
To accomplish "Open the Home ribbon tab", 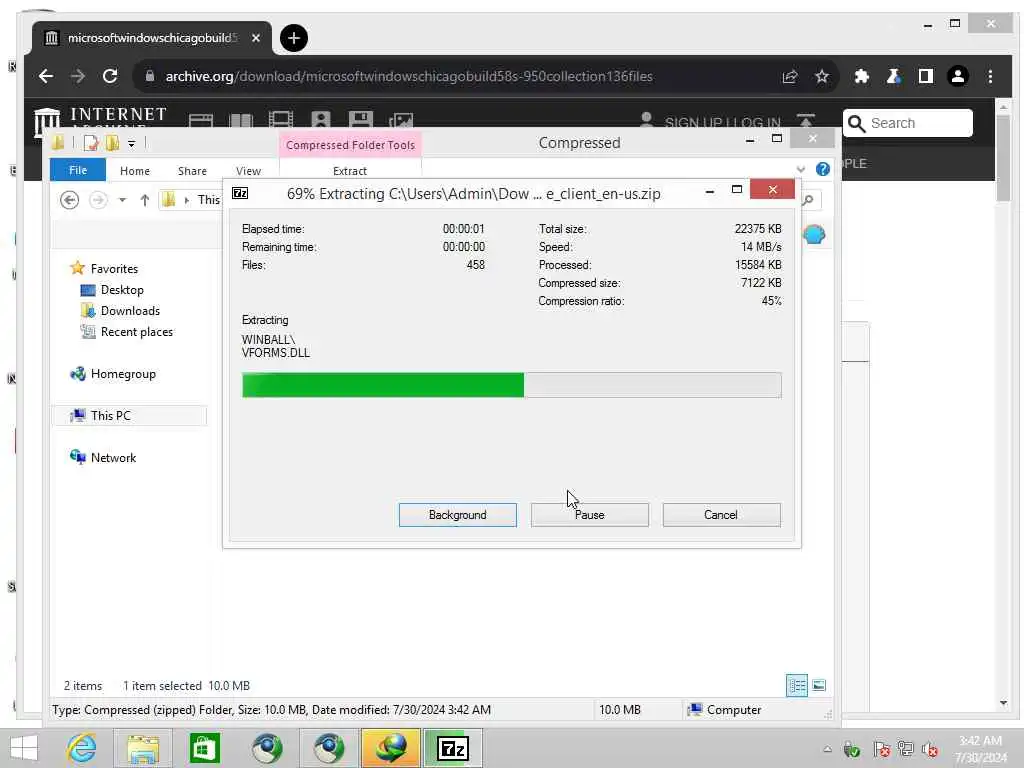I will [135, 170].
